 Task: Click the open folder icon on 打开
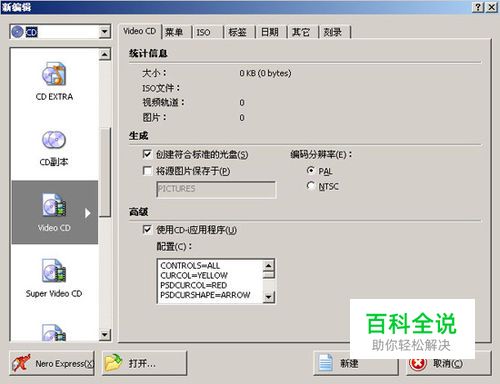click(x=113, y=363)
